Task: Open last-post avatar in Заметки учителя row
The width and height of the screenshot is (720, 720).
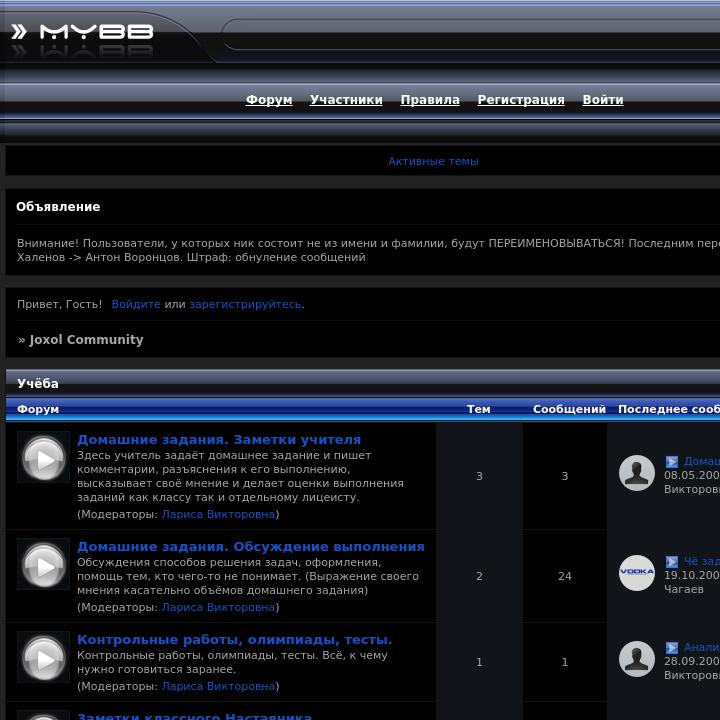Action: (636, 473)
